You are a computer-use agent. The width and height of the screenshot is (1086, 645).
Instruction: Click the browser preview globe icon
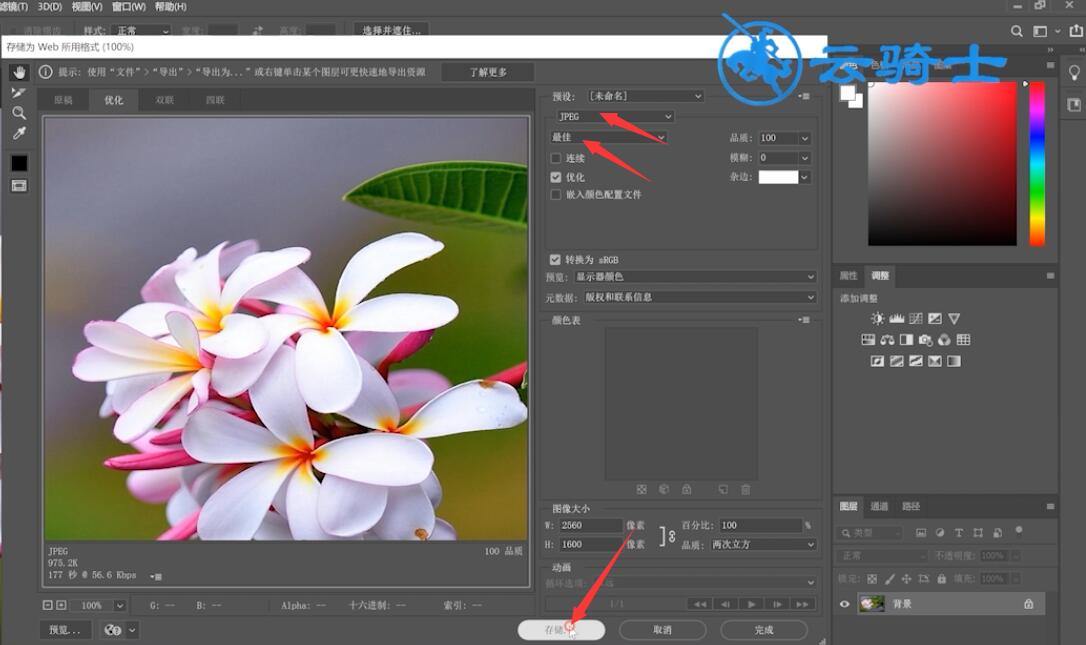click(x=113, y=630)
